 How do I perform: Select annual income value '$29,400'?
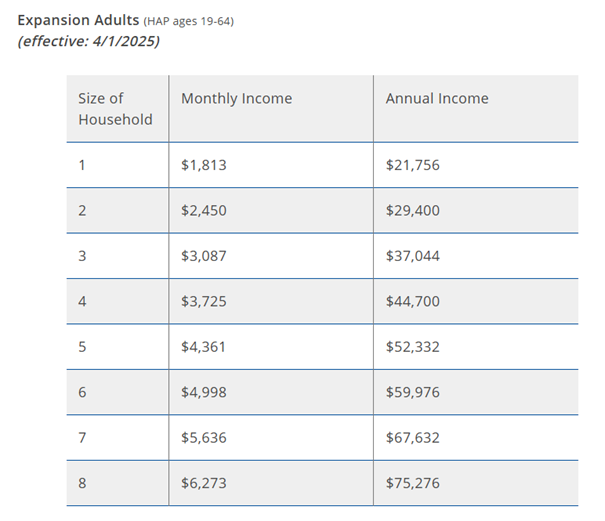(412, 211)
